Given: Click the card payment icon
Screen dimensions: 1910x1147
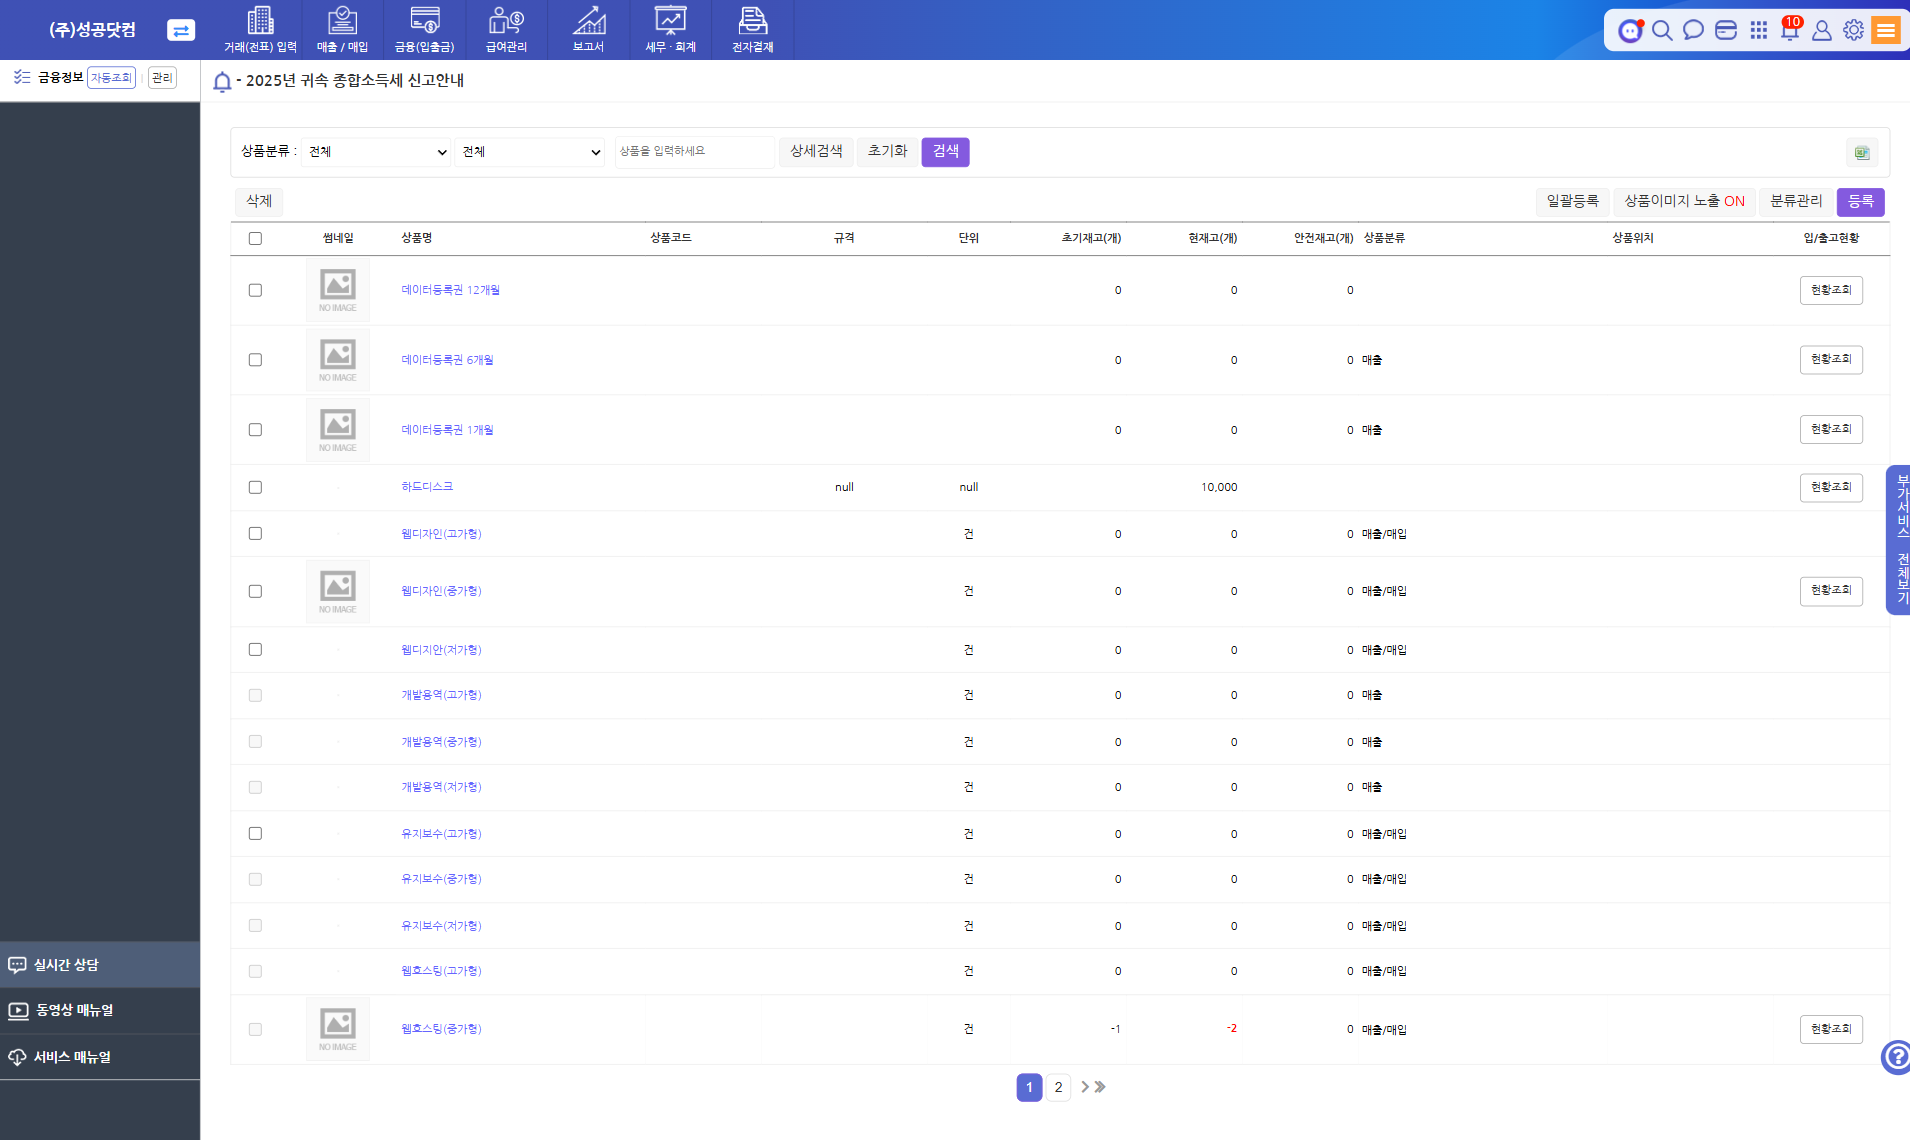Looking at the screenshot, I should click(x=1725, y=30).
